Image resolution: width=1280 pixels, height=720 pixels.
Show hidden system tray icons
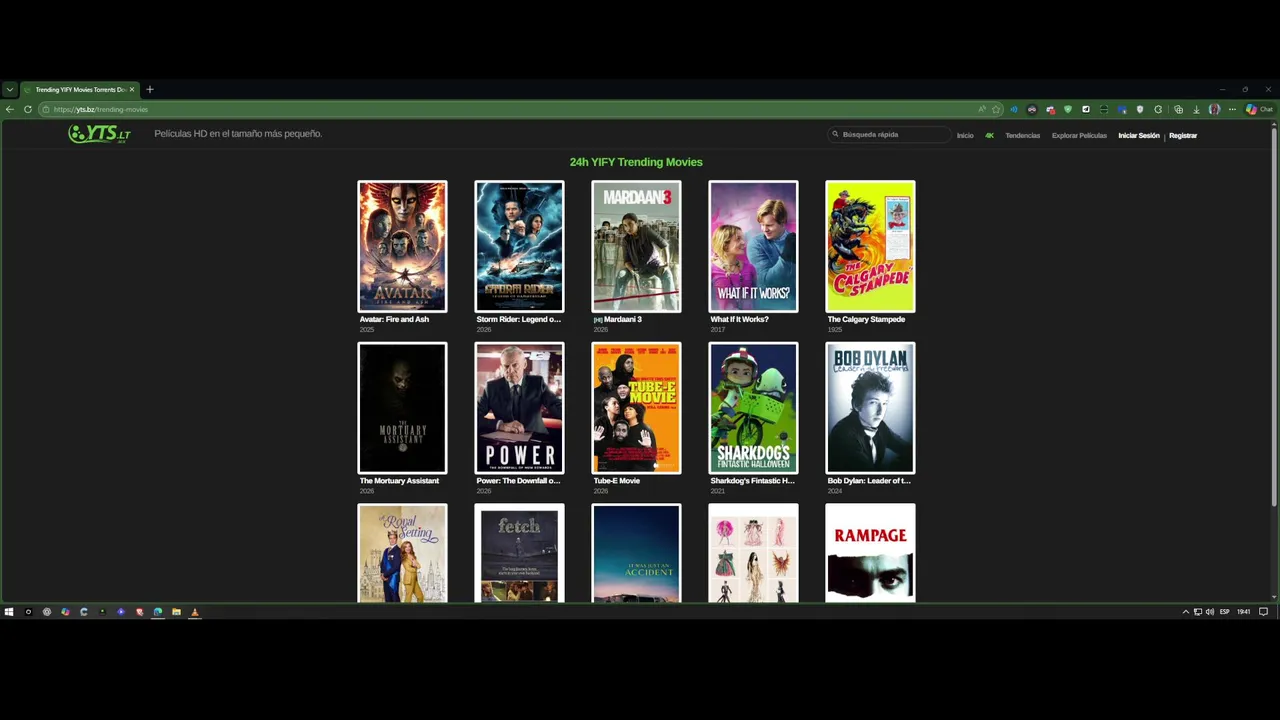[1186, 612]
